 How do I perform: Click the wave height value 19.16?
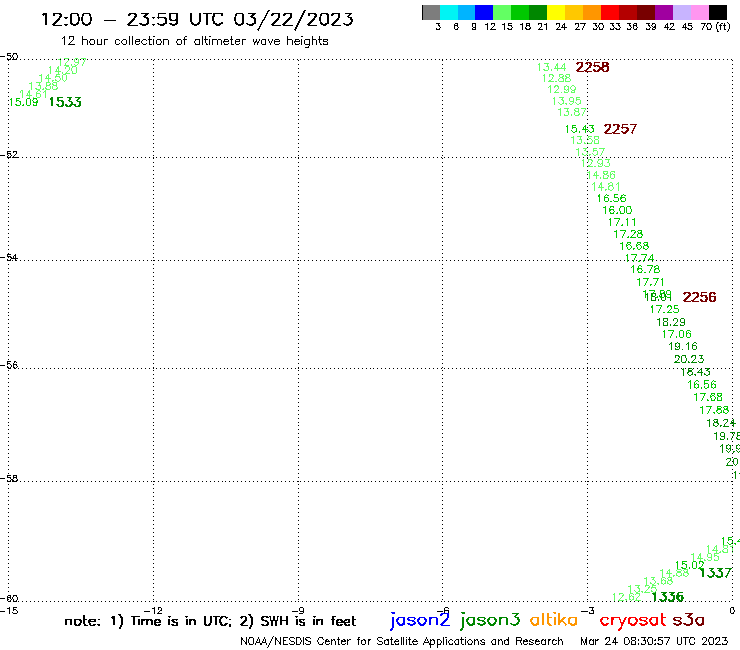683,346
